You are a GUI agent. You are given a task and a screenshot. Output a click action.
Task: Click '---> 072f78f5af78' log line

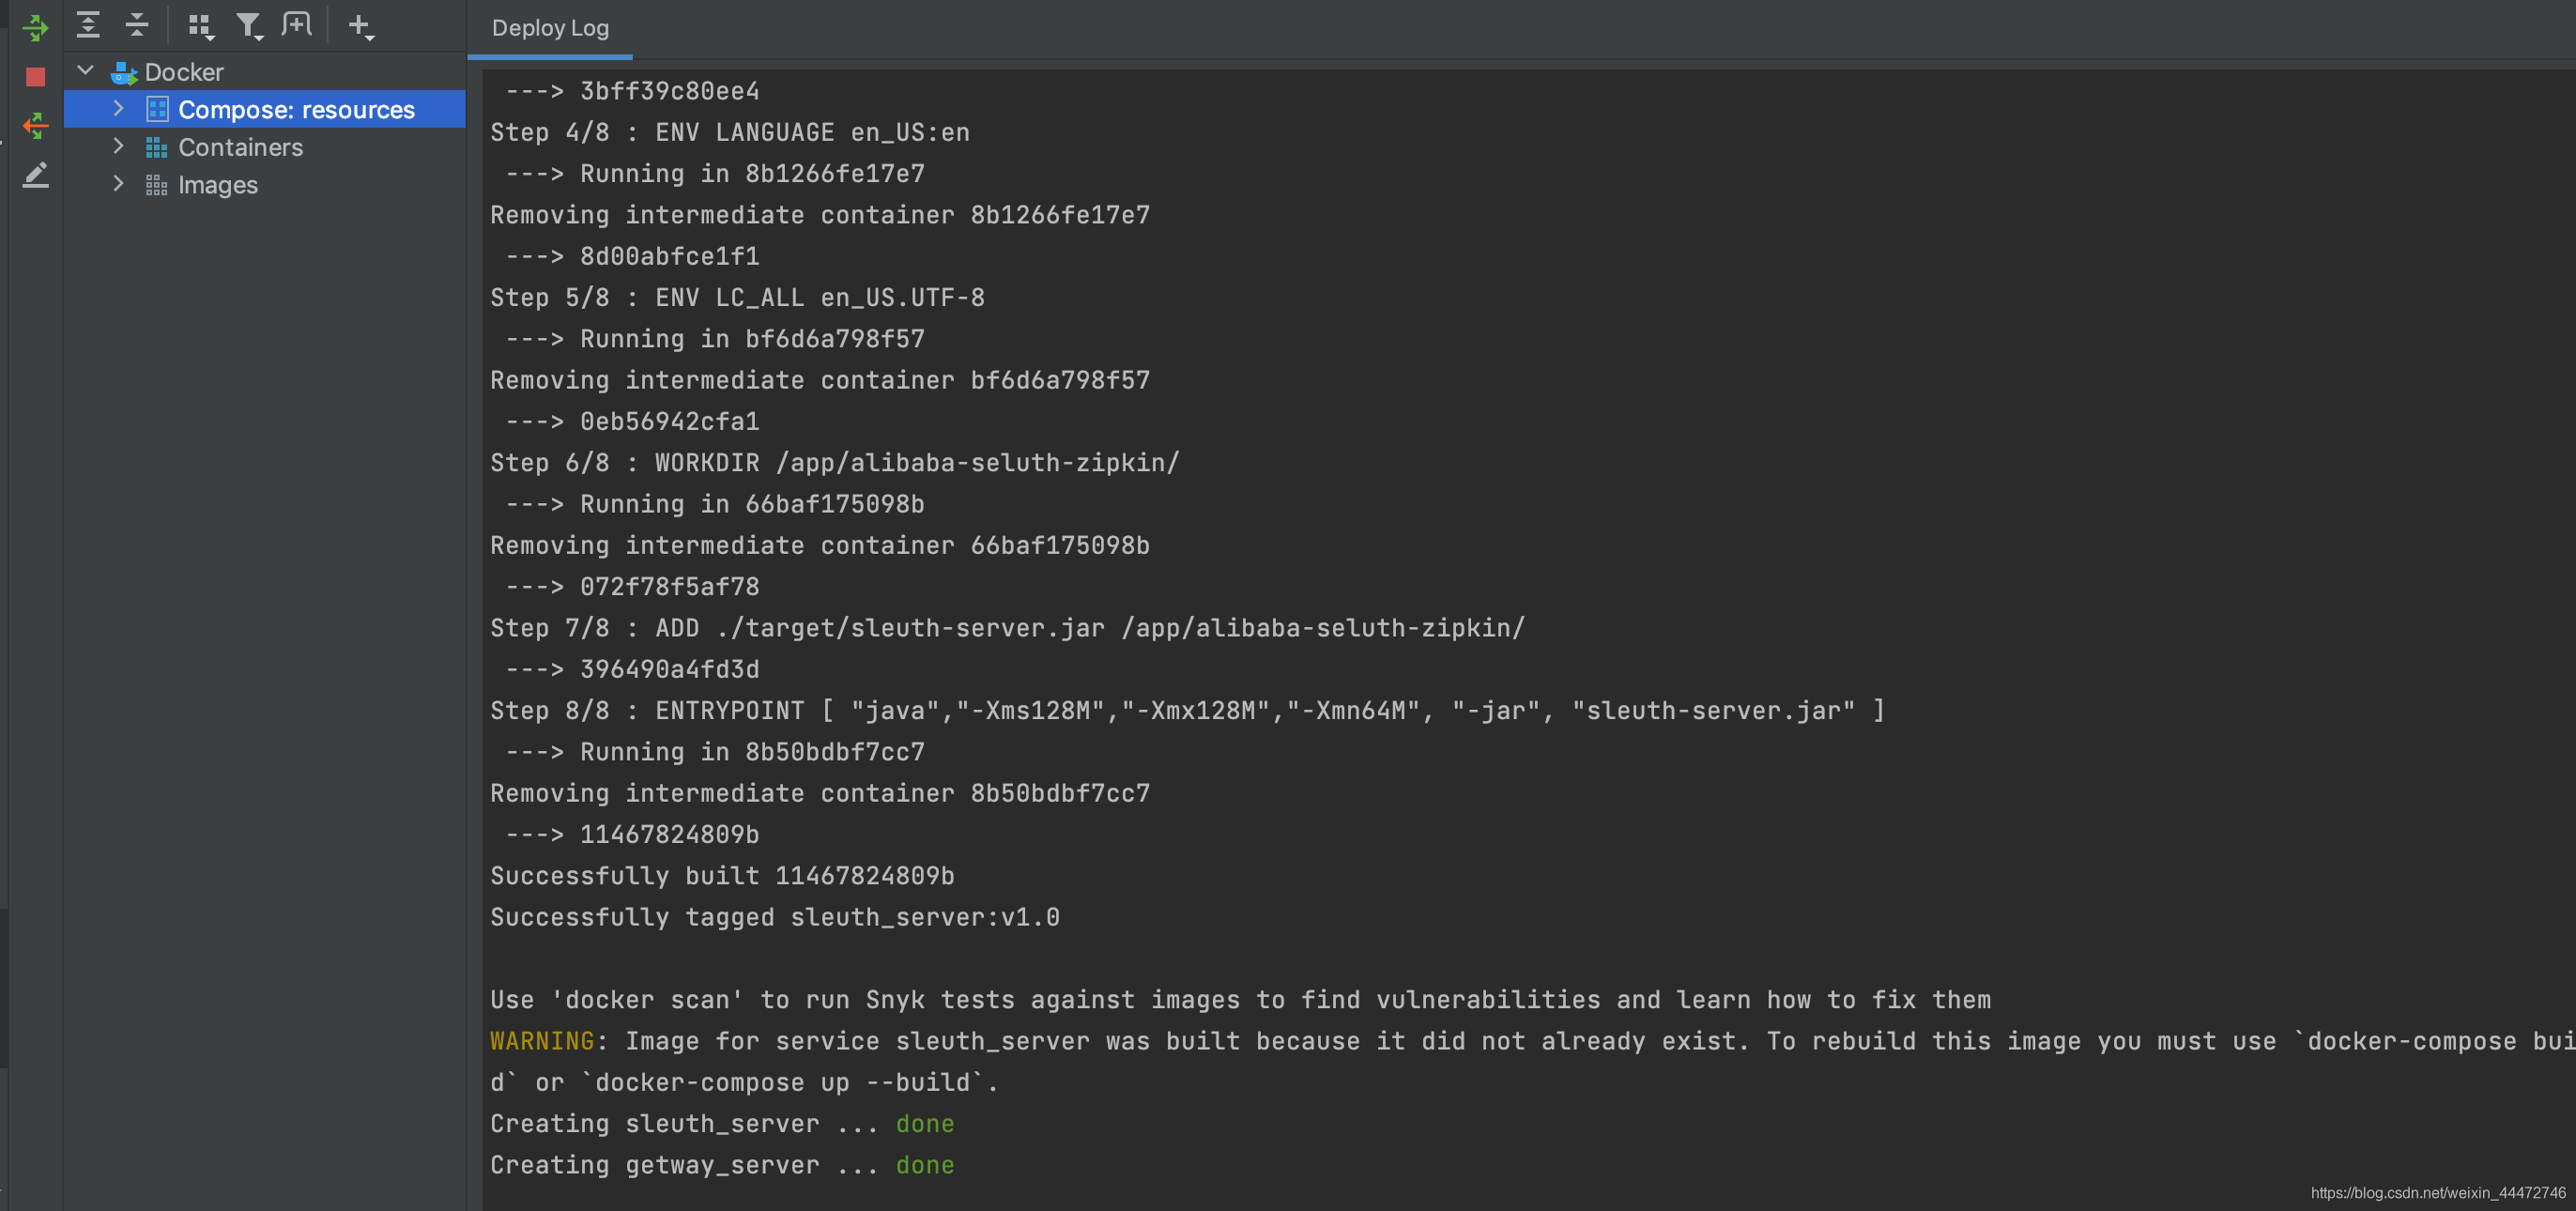click(x=632, y=587)
